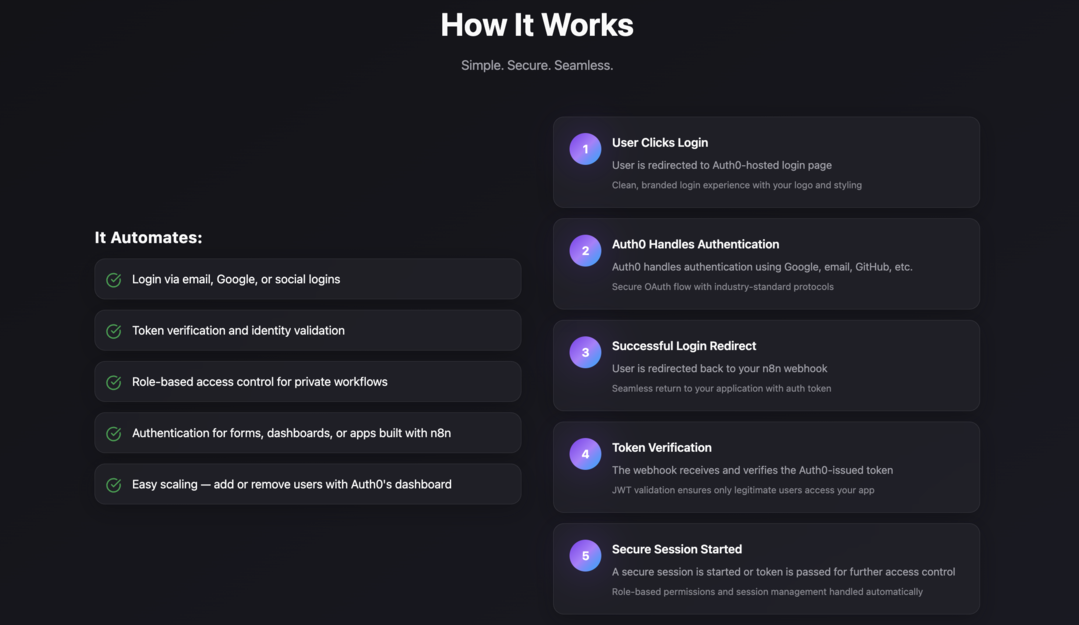The height and width of the screenshot is (625, 1079).
Task: Click the Token Verification heading
Action: pos(661,447)
